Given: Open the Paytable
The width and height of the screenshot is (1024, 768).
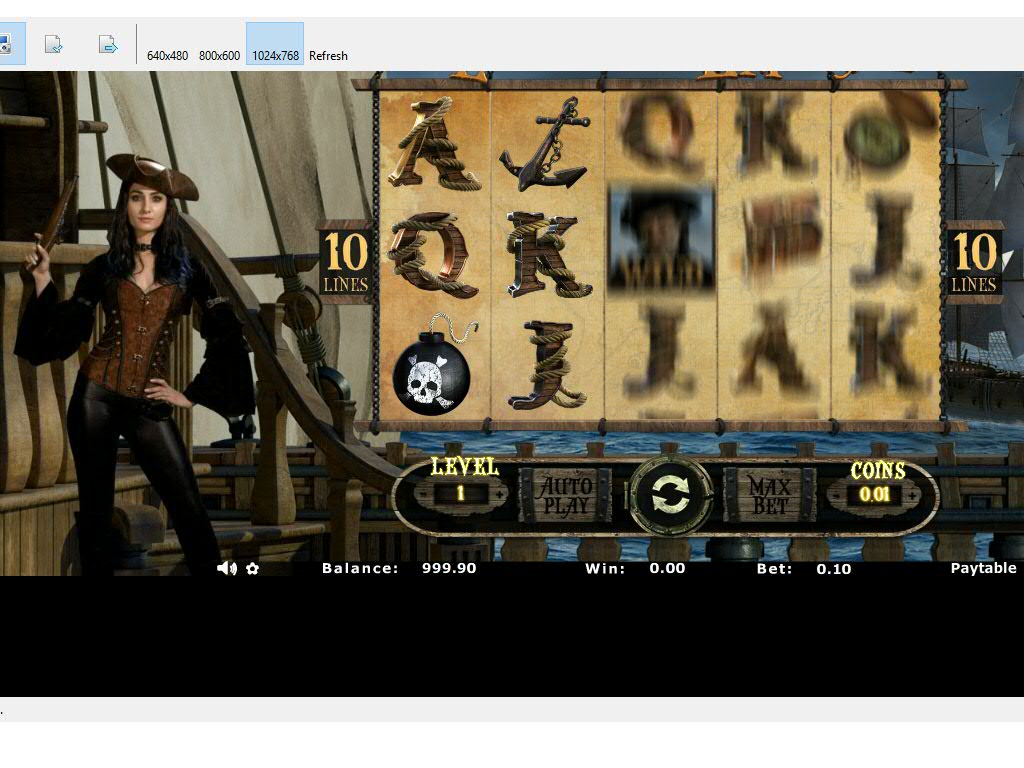Looking at the screenshot, I should 982,568.
